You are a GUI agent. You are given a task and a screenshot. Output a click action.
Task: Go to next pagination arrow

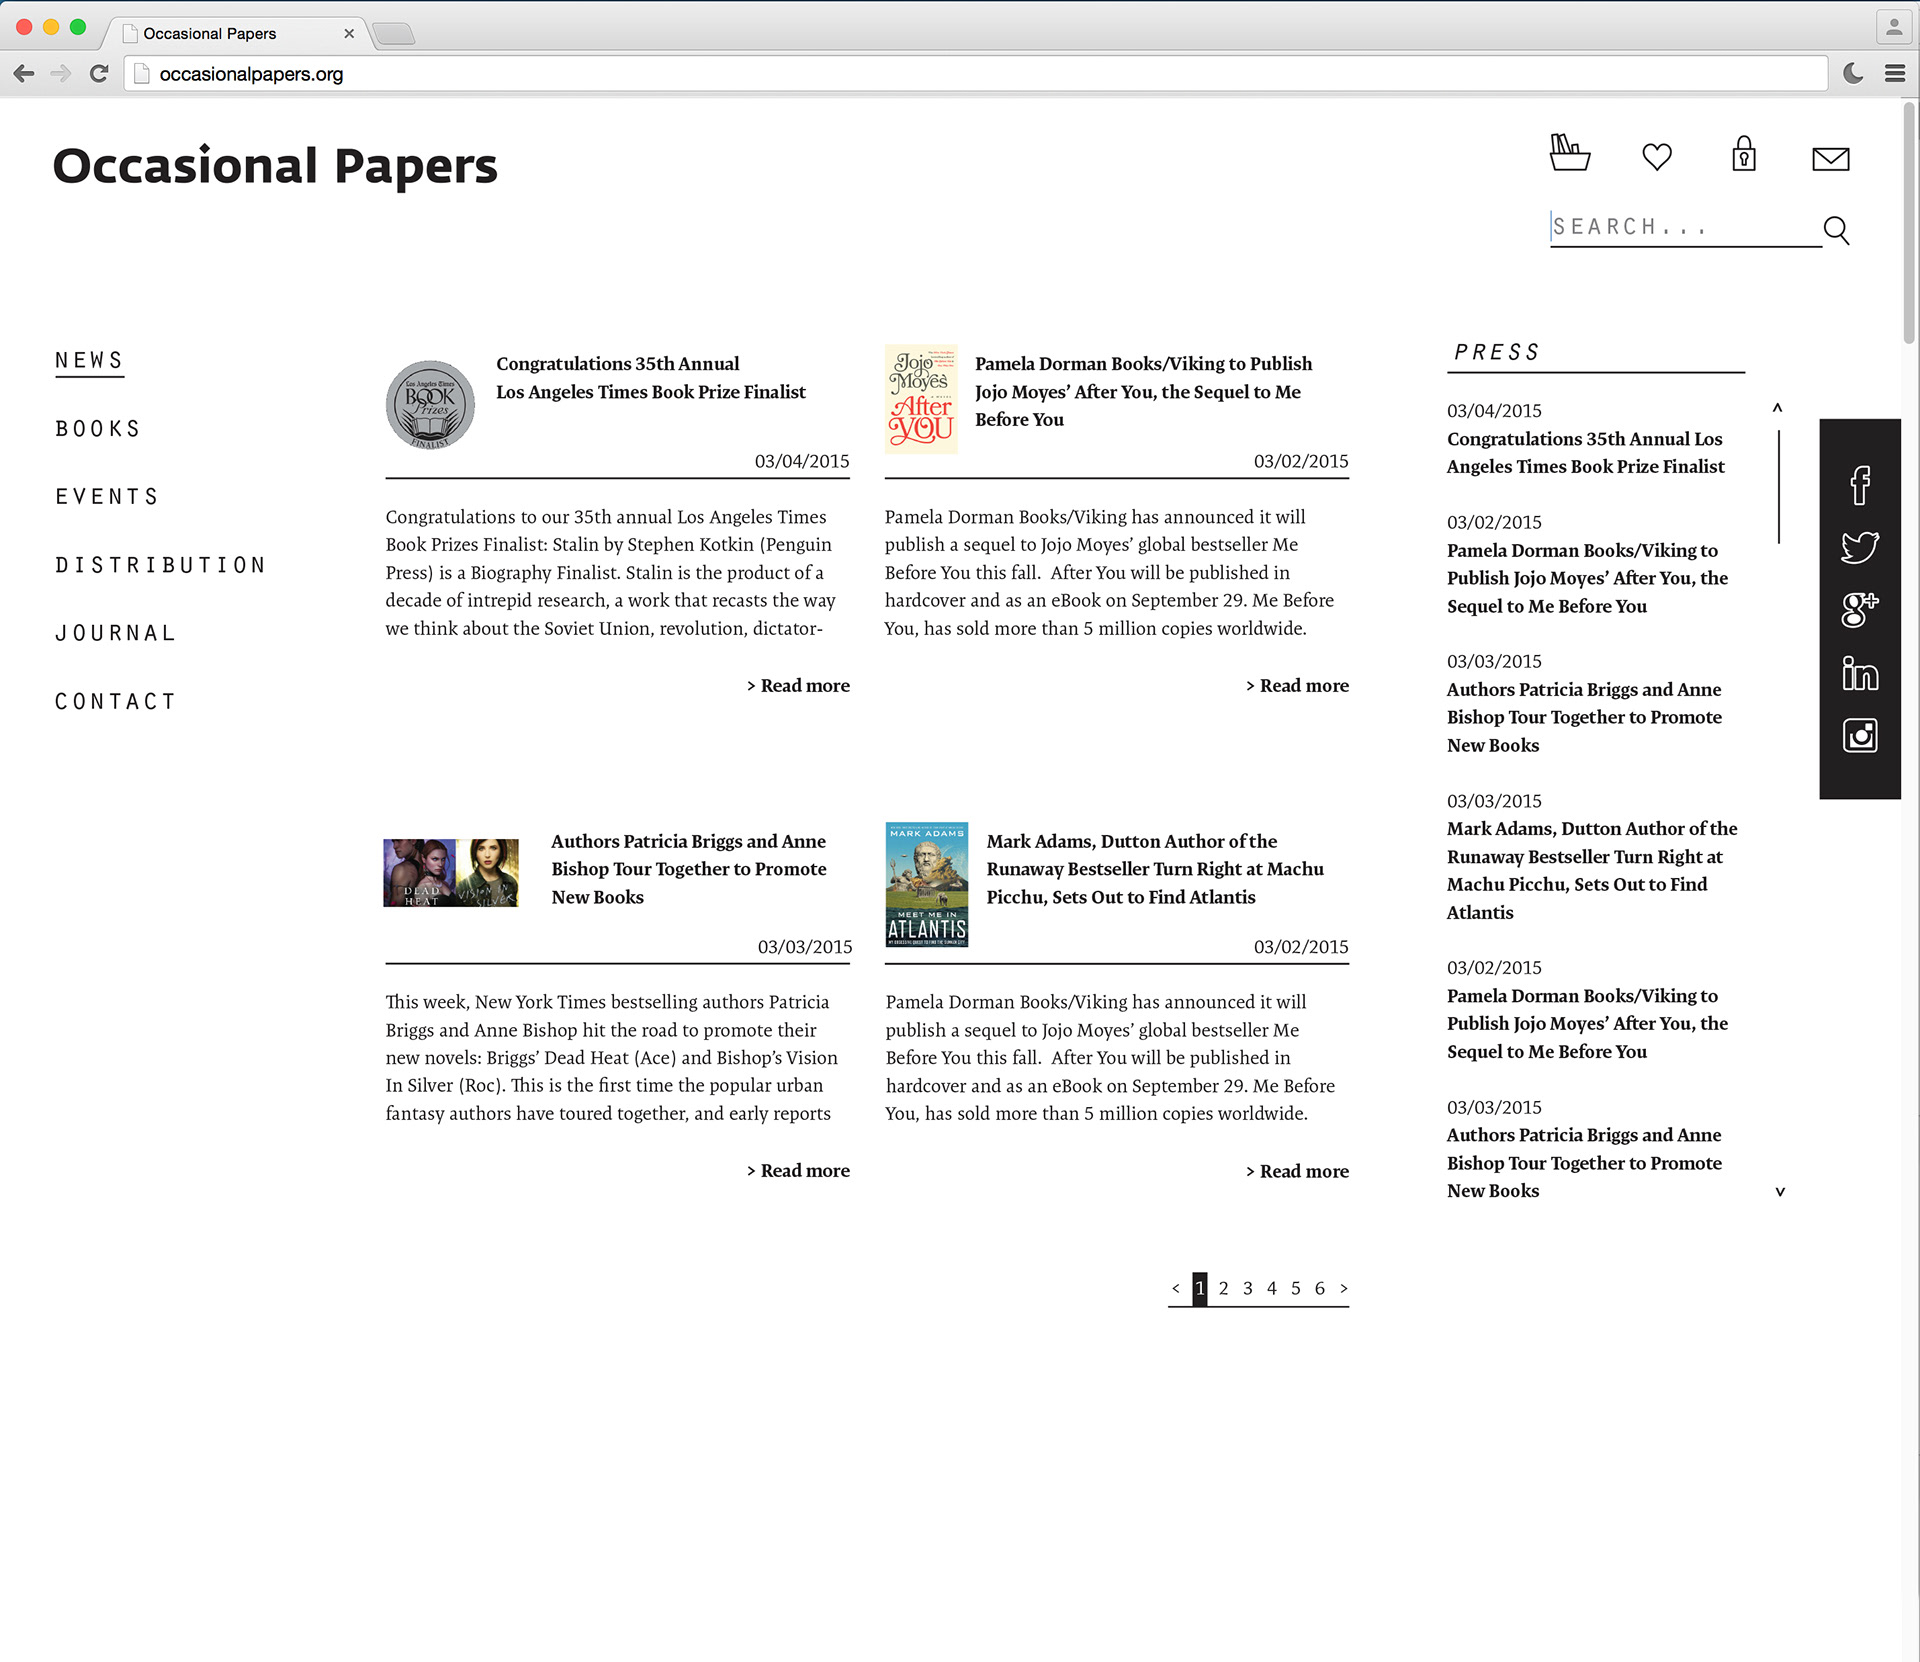(1343, 1288)
